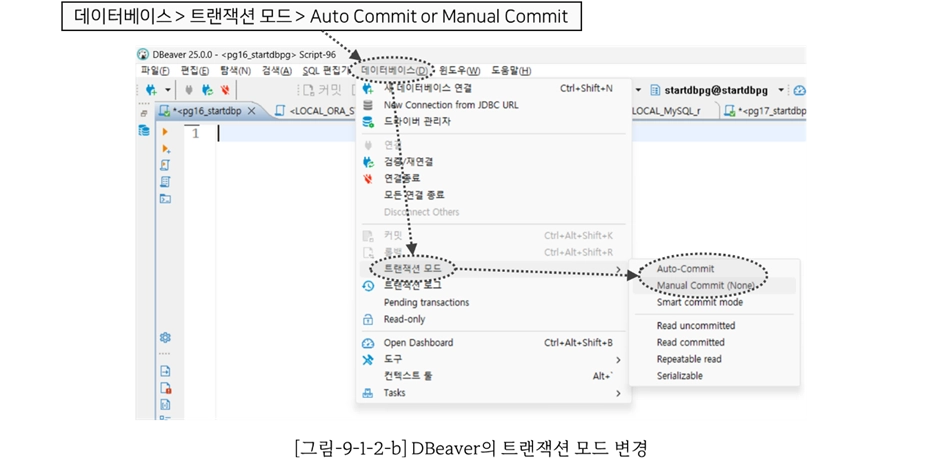Click the import file arrow icon in sidebar

point(165,371)
